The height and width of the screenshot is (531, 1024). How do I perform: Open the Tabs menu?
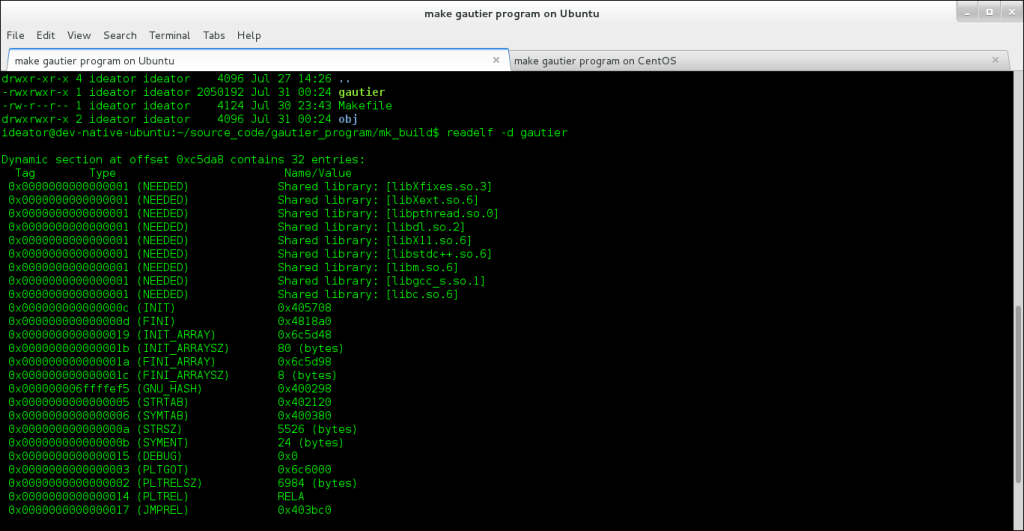pos(214,35)
